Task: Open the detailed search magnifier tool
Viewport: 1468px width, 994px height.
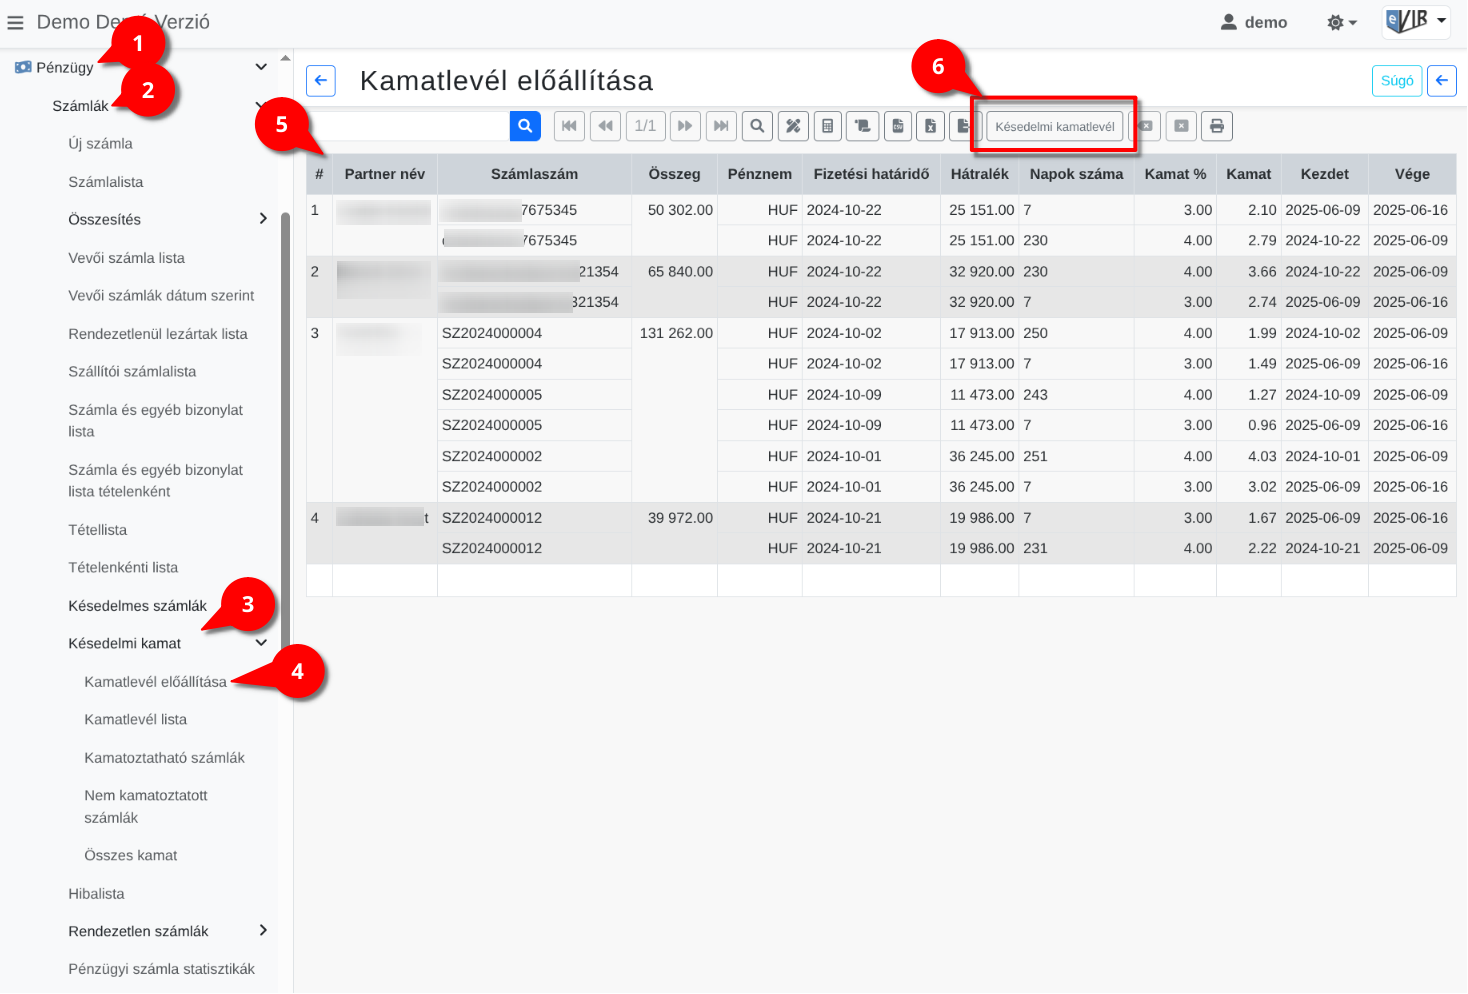Action: [x=758, y=126]
